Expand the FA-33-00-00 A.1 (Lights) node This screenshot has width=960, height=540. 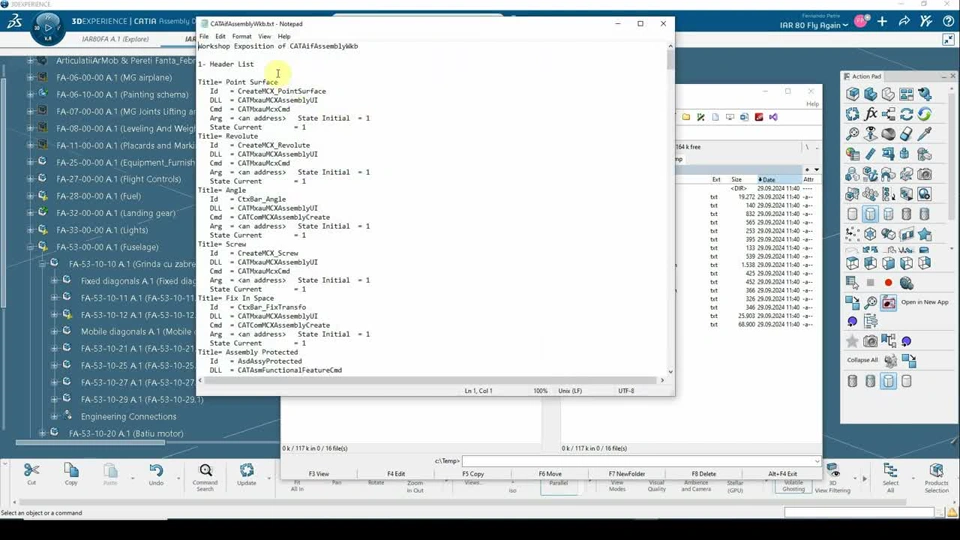[x=30, y=230]
